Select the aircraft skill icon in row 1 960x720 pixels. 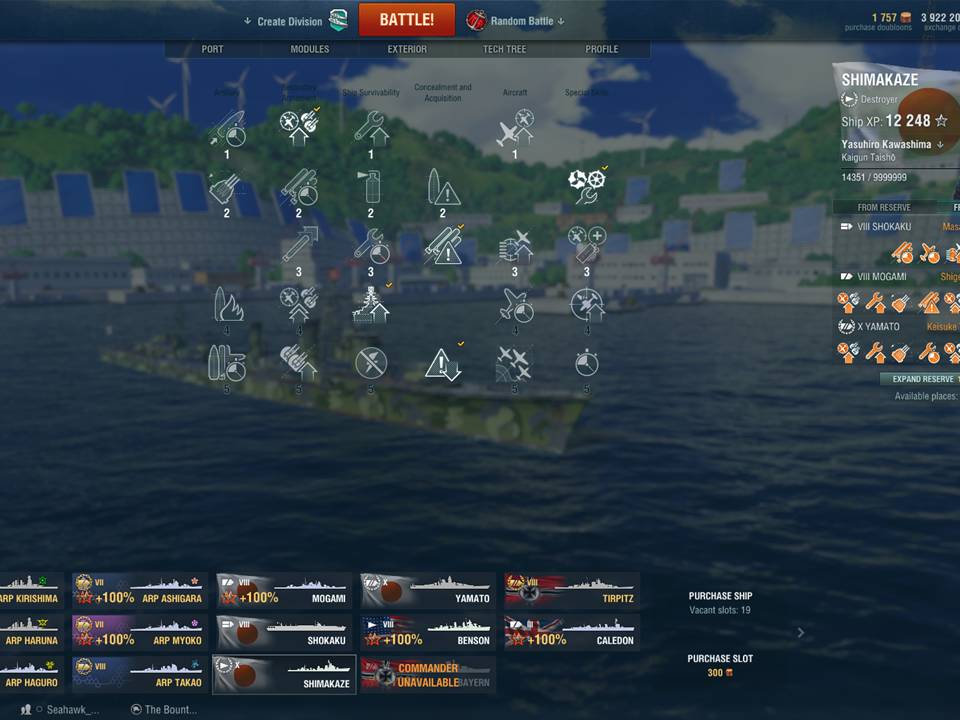click(x=516, y=127)
